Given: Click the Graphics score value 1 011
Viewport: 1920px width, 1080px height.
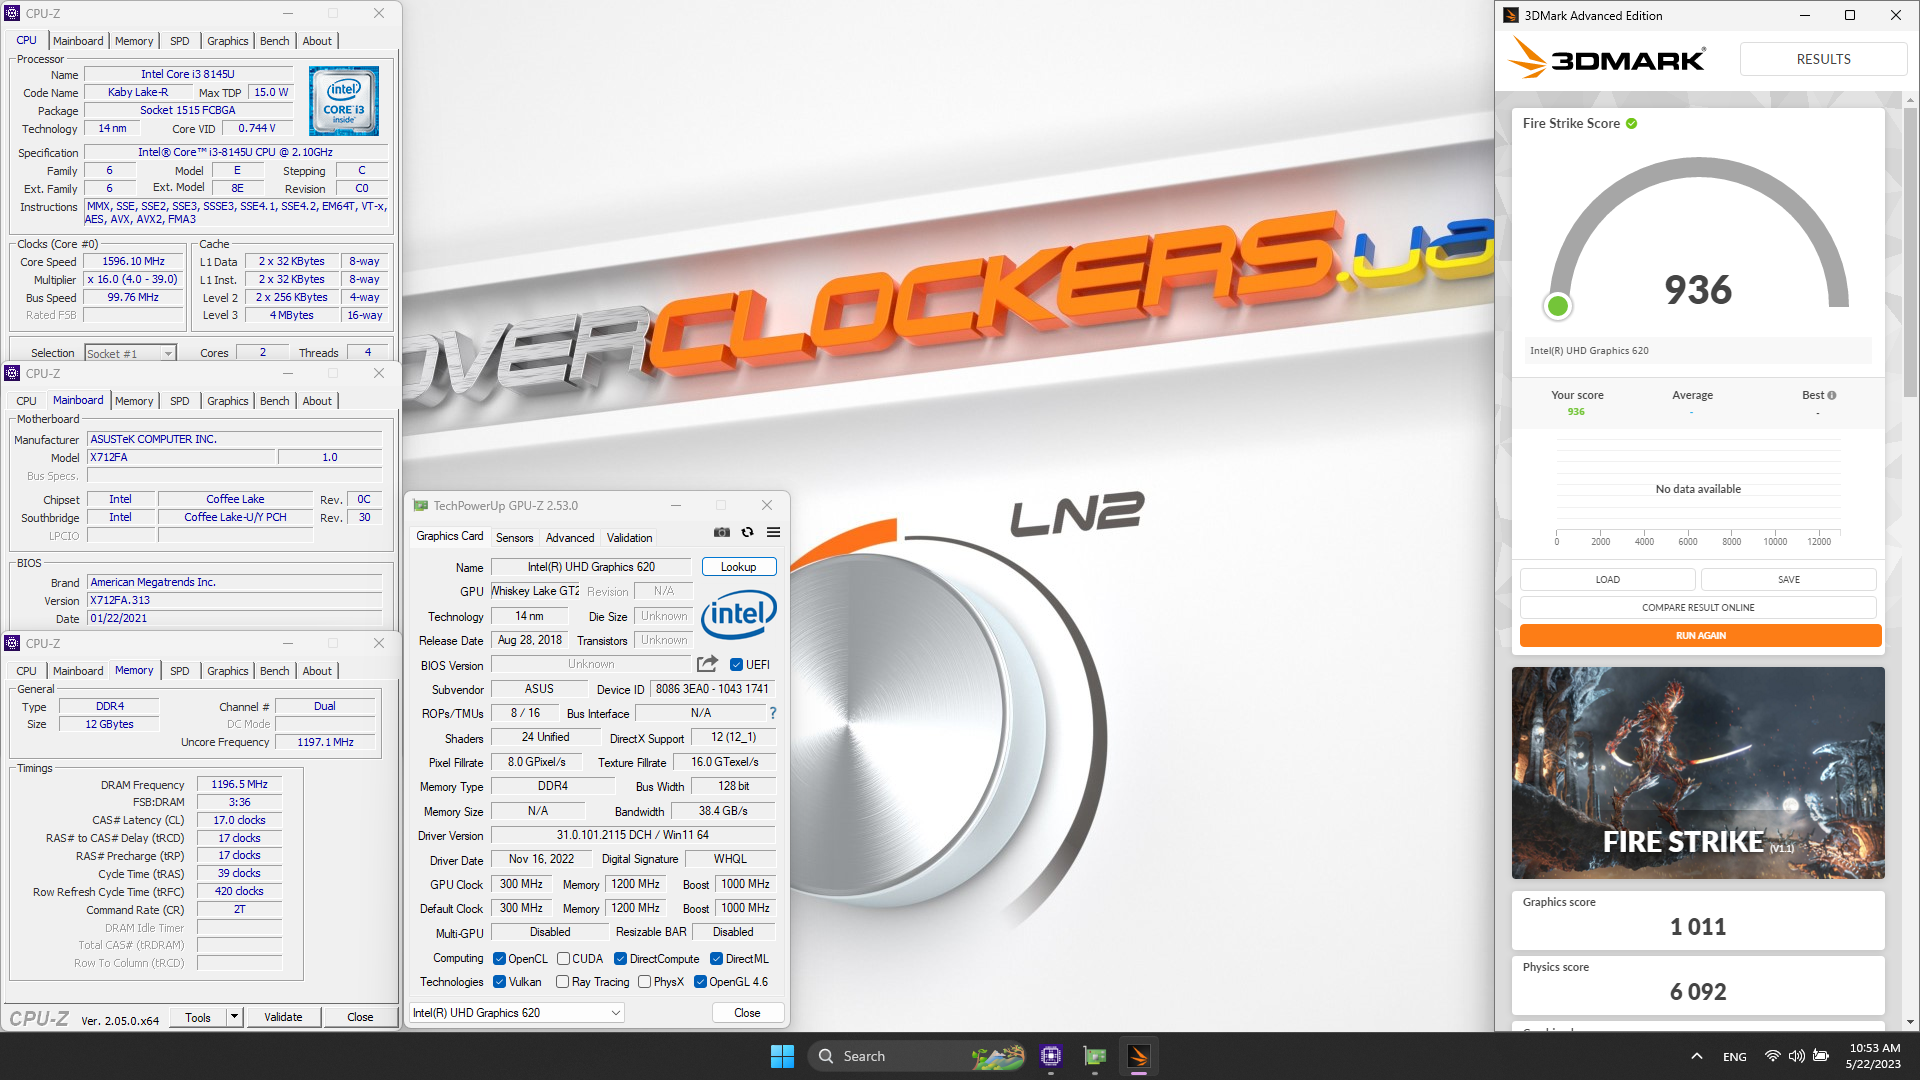Looking at the screenshot, I should [1698, 927].
